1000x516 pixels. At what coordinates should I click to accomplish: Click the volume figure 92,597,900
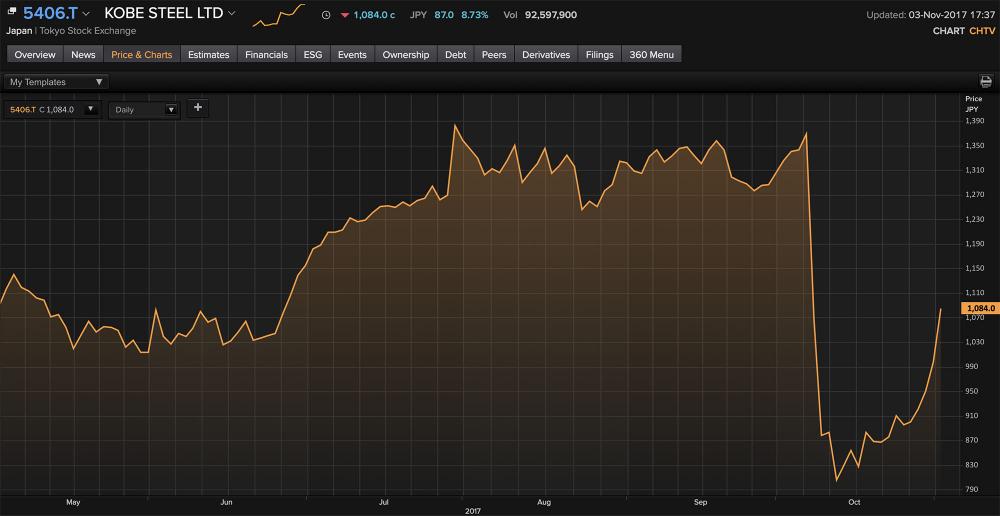551,15
